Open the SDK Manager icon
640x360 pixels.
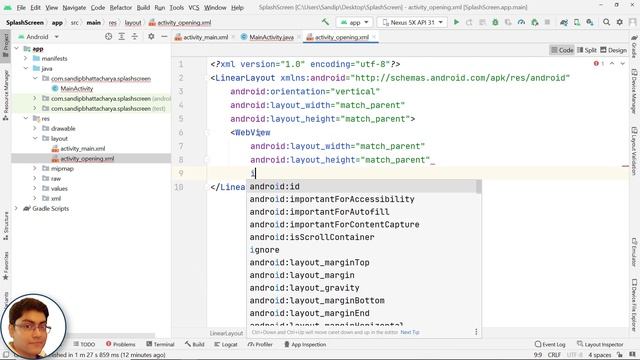(590, 22)
